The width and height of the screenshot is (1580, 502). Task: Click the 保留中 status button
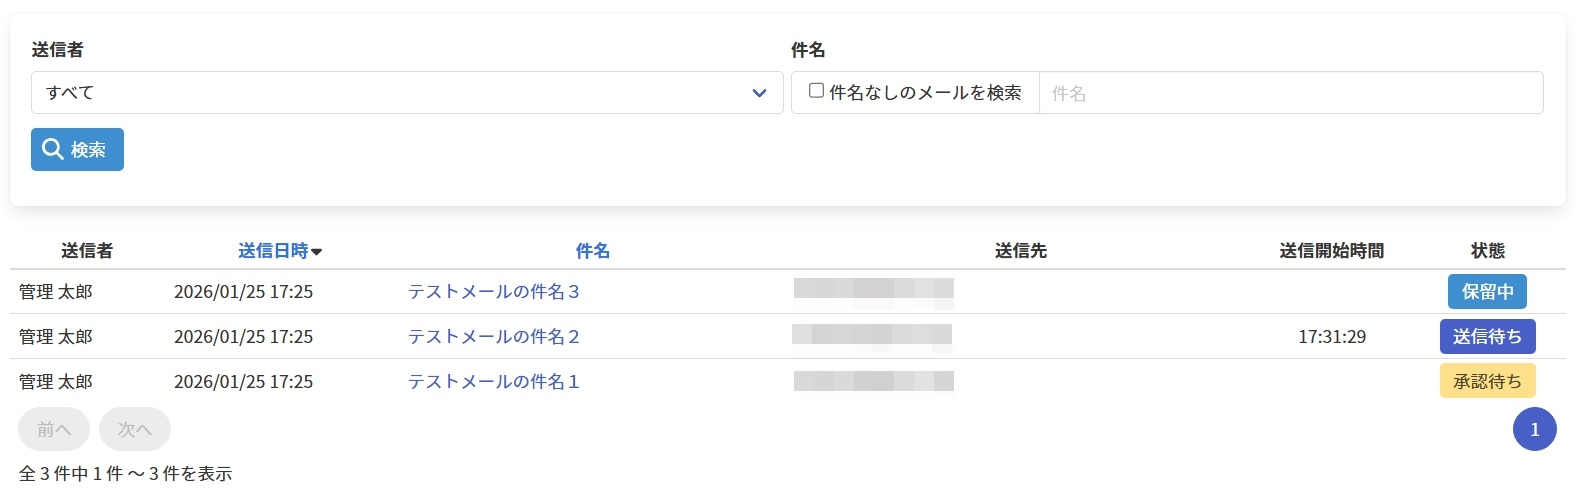pyautogui.click(x=1487, y=292)
